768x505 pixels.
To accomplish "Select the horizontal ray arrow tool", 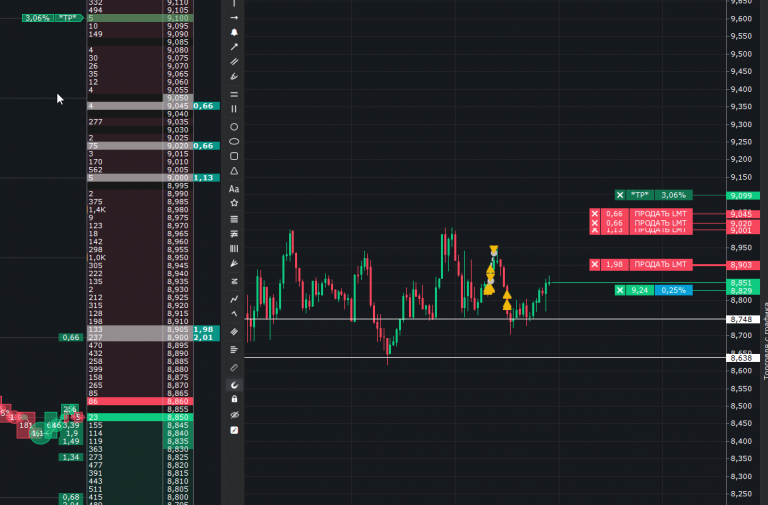I will [234, 18].
